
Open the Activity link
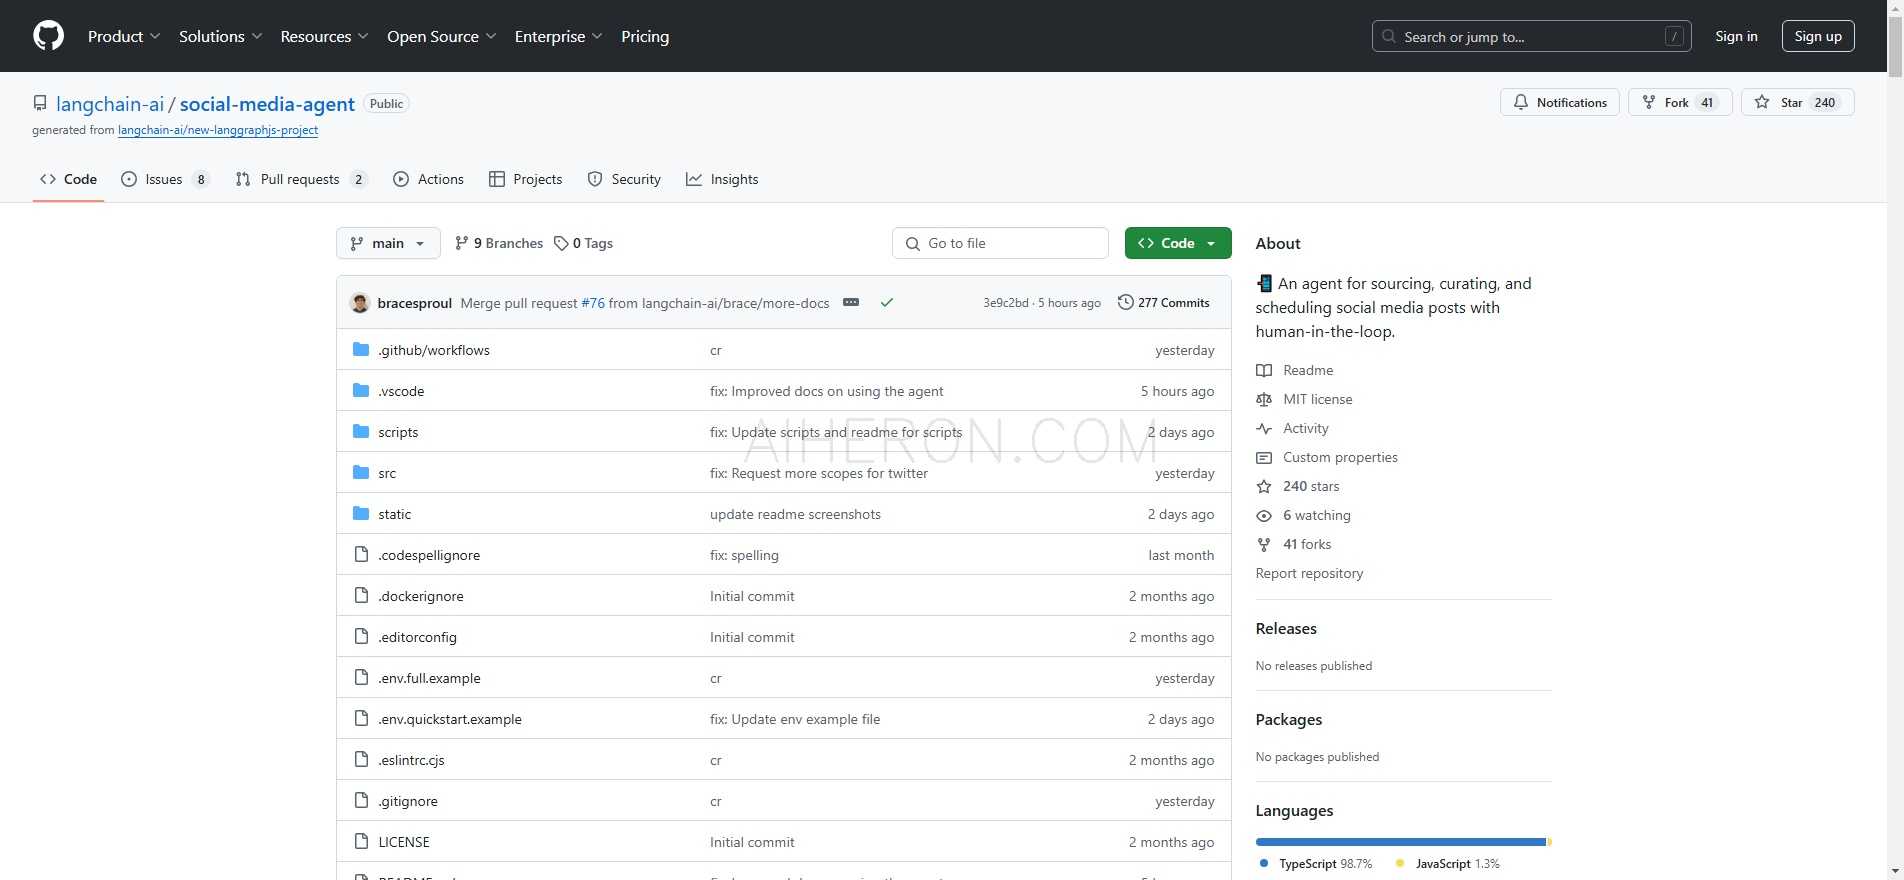(1292, 428)
